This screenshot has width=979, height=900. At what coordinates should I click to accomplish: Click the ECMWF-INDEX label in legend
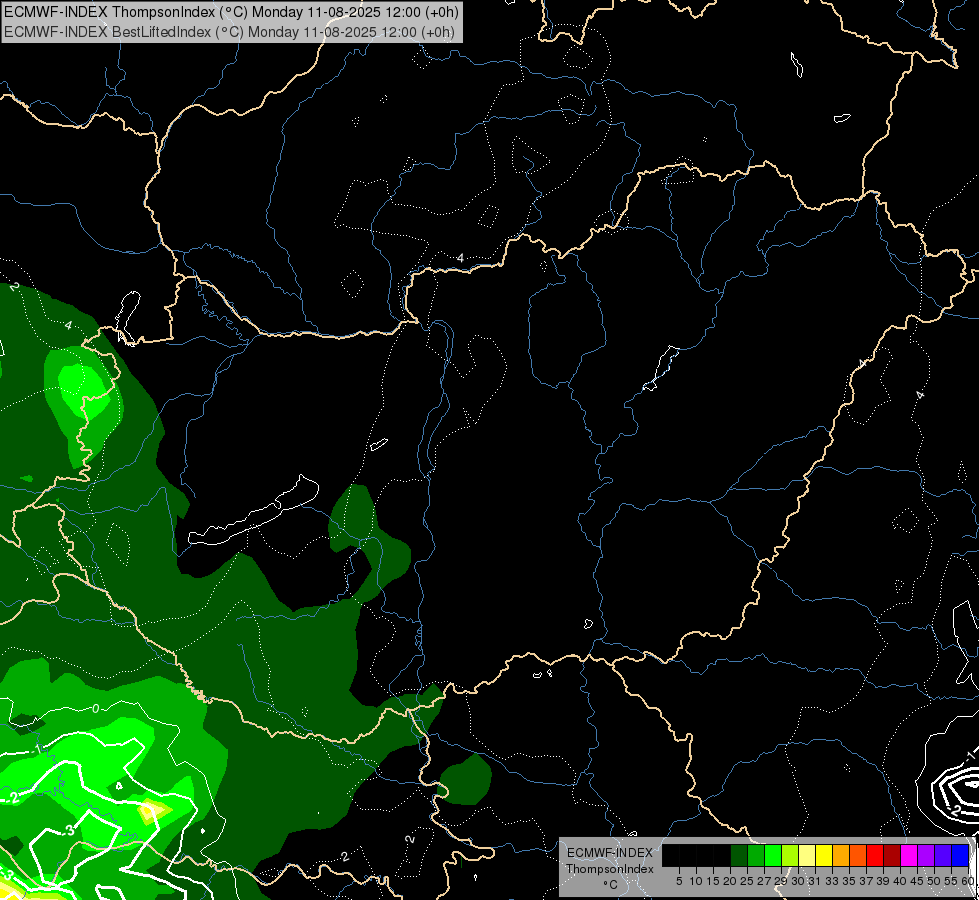click(609, 853)
